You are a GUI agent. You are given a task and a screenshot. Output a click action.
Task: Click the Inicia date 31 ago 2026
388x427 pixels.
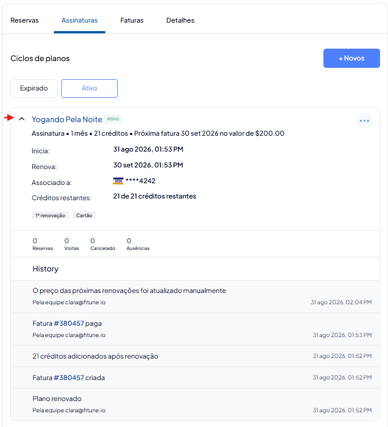(x=148, y=149)
